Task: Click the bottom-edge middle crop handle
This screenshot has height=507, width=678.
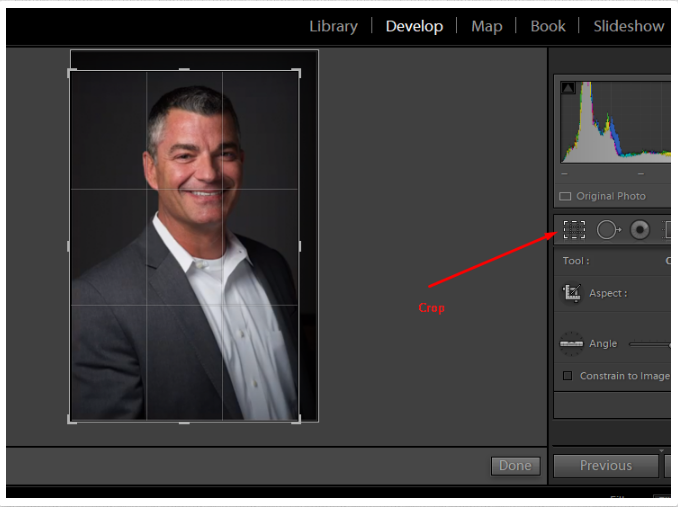Action: [184, 423]
